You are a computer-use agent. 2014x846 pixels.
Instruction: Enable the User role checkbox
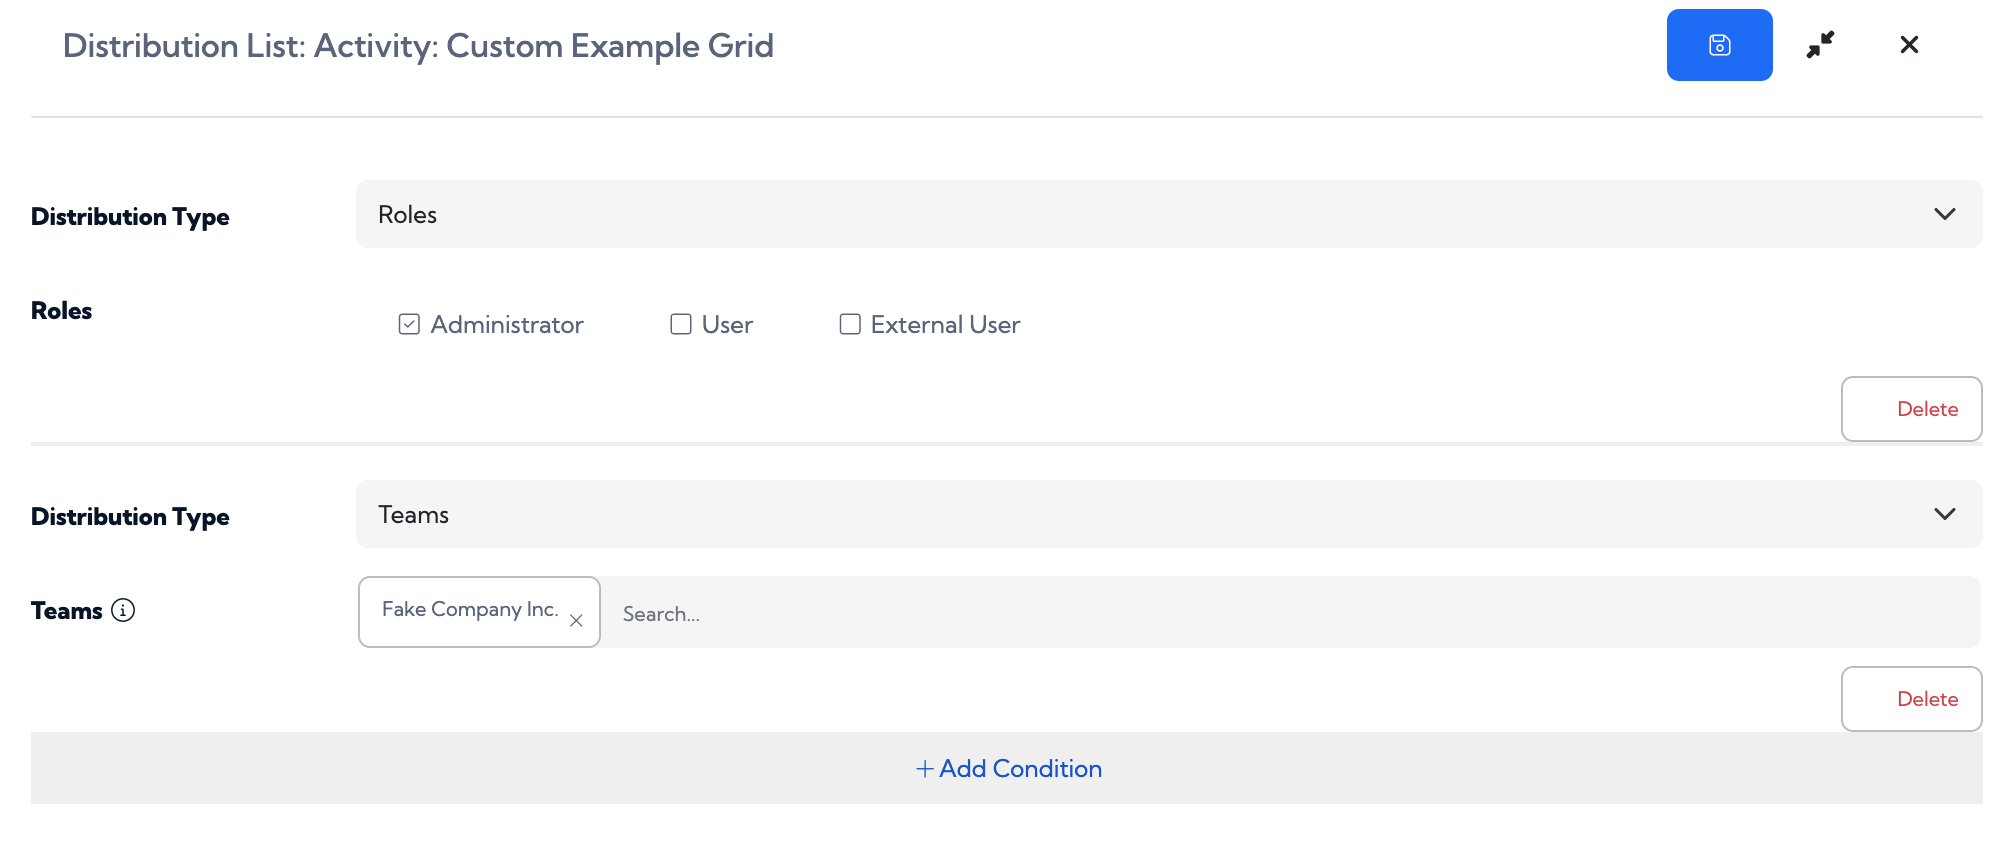[x=681, y=323]
